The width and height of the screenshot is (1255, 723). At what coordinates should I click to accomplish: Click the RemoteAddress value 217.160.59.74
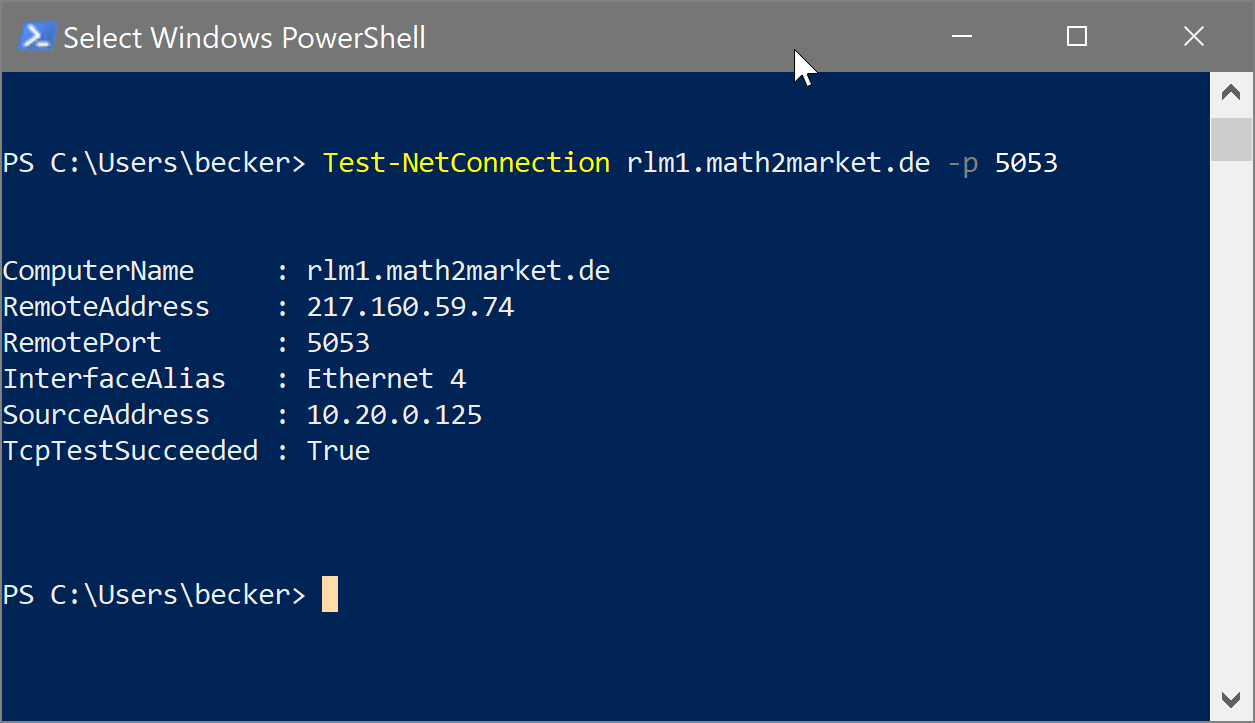[x=410, y=307]
